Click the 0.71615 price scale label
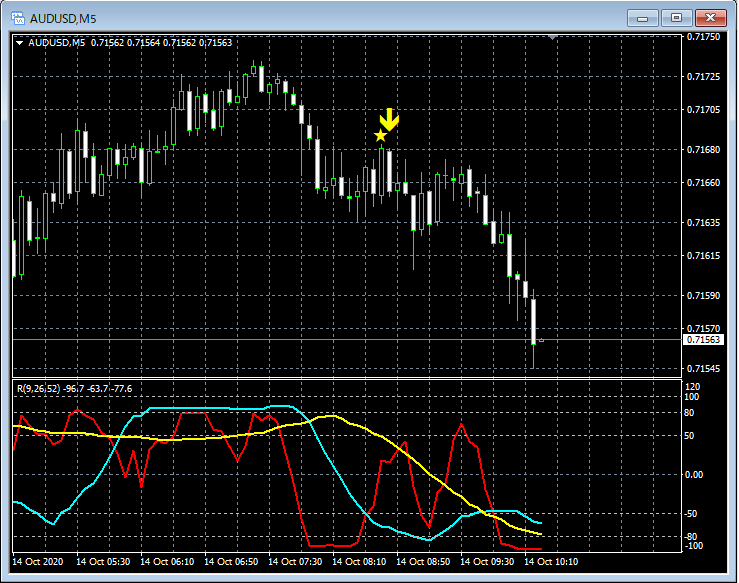 coord(703,255)
